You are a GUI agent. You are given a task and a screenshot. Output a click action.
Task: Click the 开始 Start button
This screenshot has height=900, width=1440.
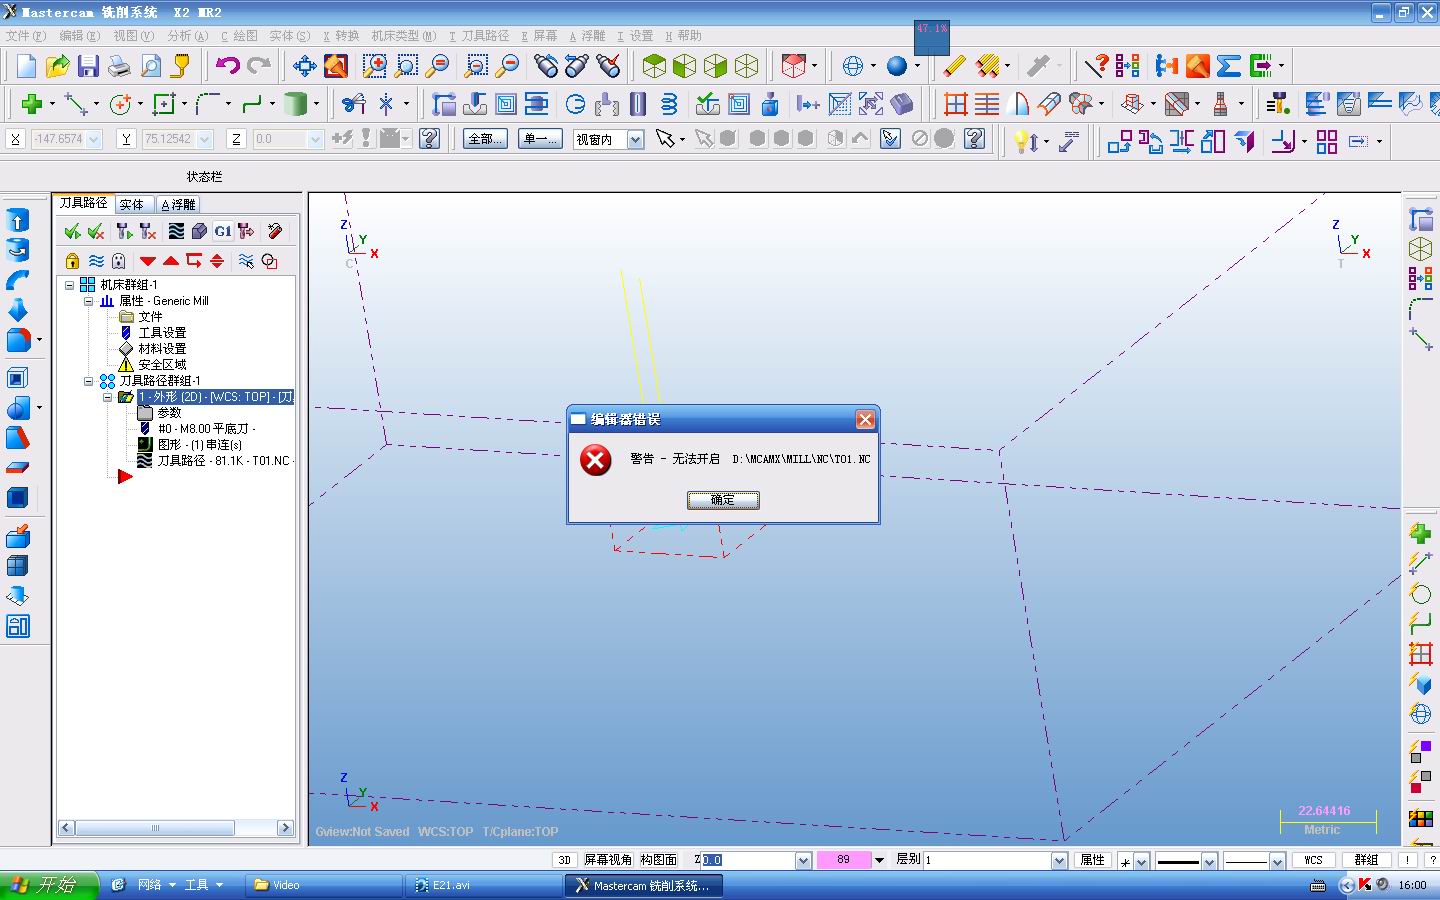click(50, 885)
